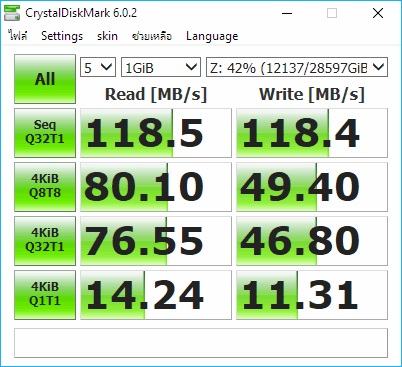Open the Language menu
This screenshot has height=367, width=402.
click(x=212, y=36)
